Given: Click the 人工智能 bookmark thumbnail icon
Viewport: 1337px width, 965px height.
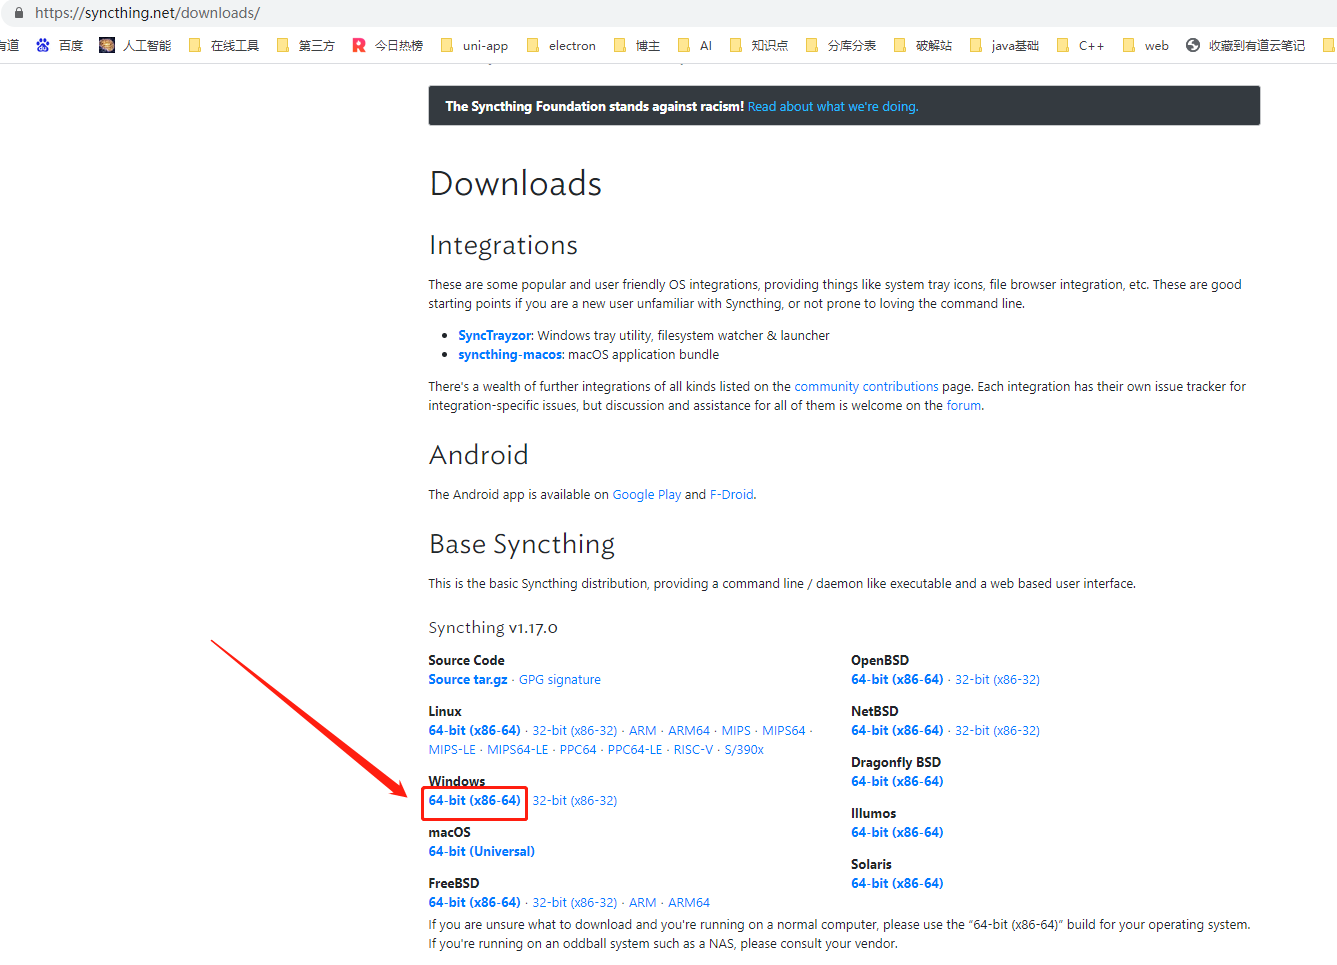Looking at the screenshot, I should point(106,44).
